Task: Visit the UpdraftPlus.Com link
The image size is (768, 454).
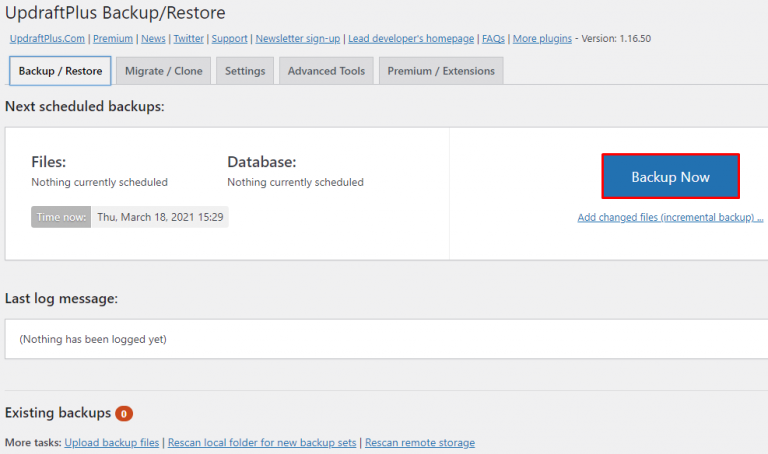Action: click(47, 39)
